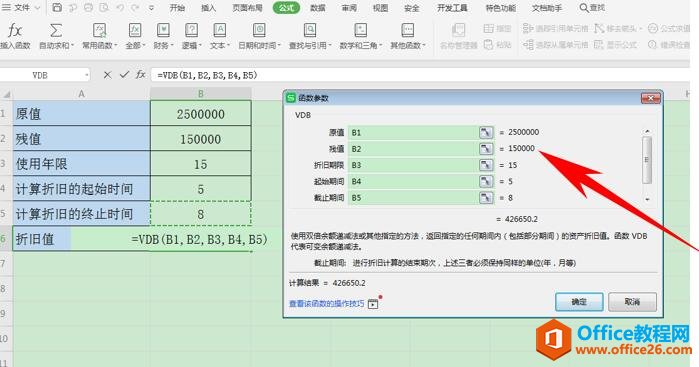Viewport: 699px width, 367px height.
Task: Switch to the 安全 (Security) tab
Action: pyautogui.click(x=411, y=8)
